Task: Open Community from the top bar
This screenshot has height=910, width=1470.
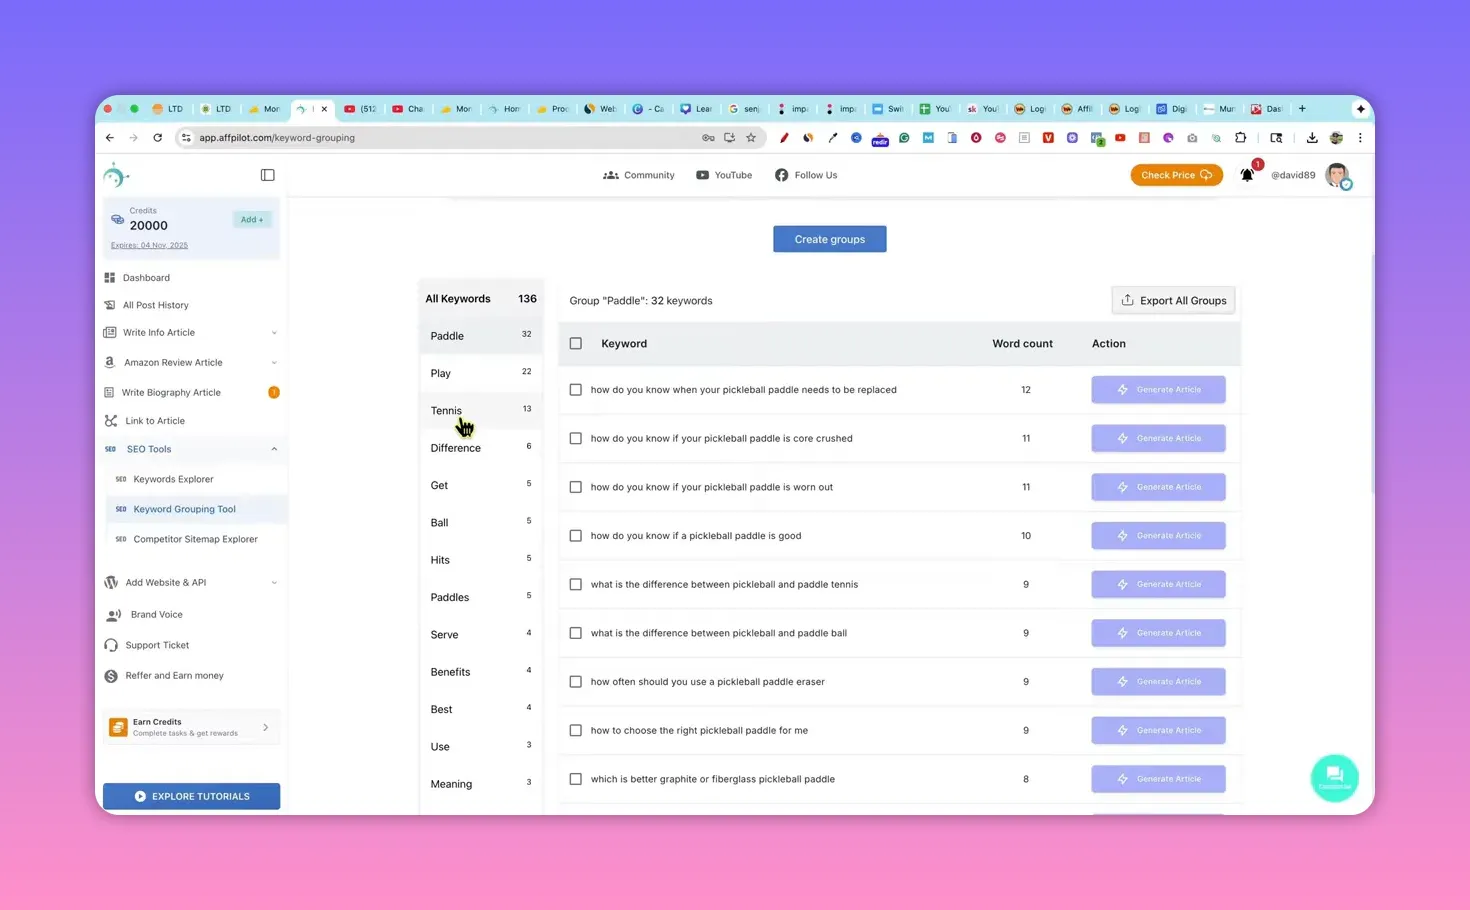Action: click(638, 174)
